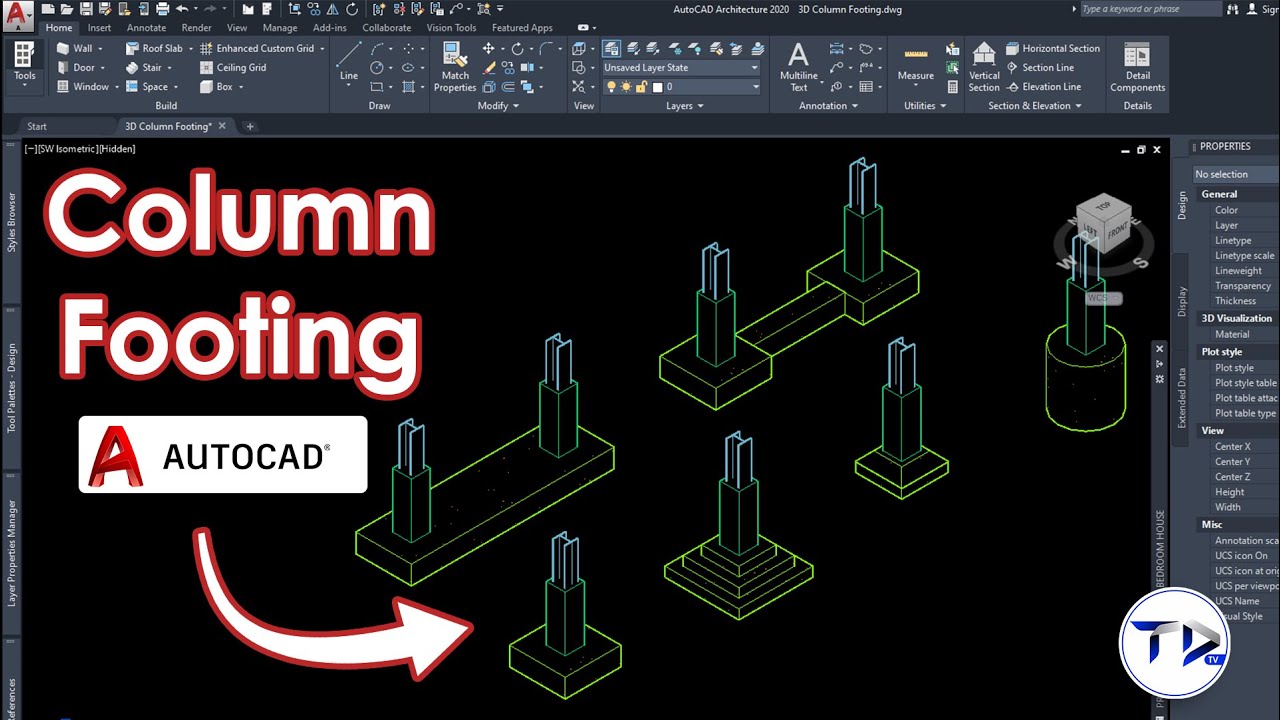This screenshot has height=720, width=1280.
Task: Select the Display tab in Properties palette
Action: point(1182,301)
